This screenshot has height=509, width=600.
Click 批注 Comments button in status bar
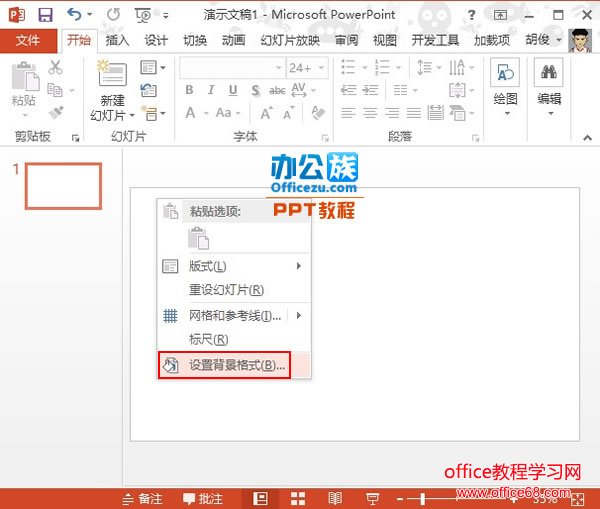tap(203, 499)
